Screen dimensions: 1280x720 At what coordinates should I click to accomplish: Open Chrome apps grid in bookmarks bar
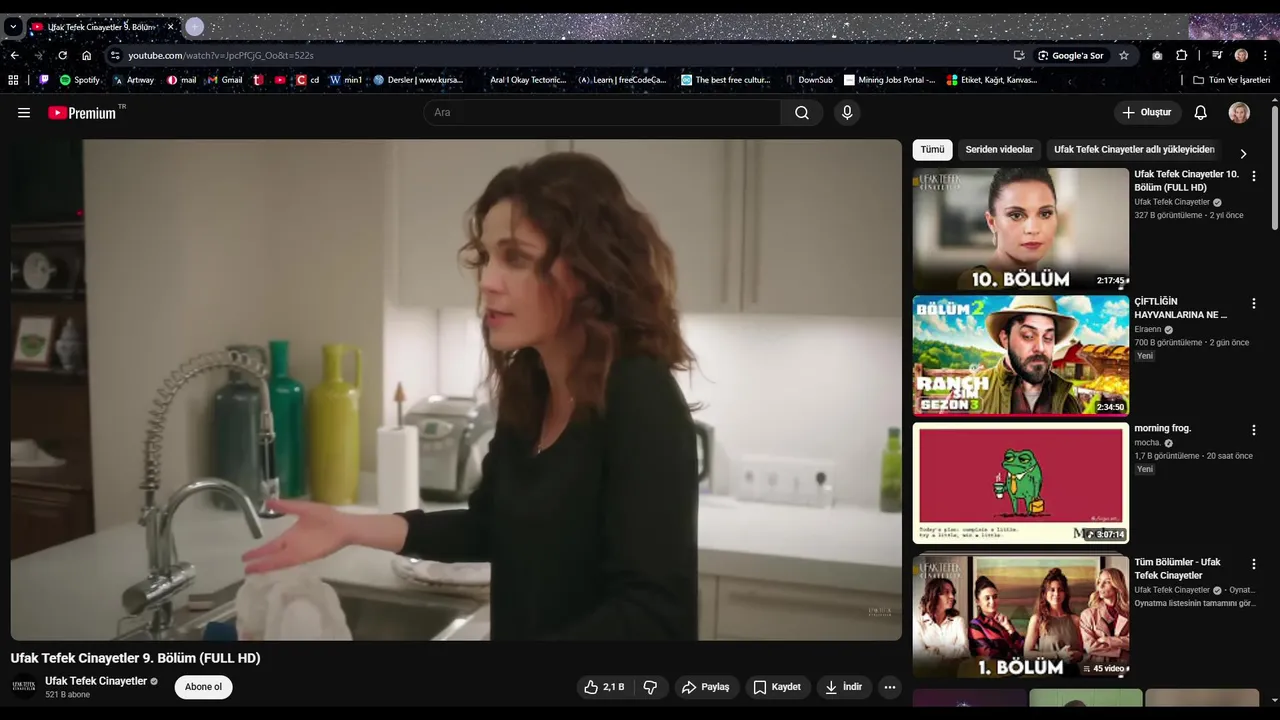pos(13,80)
